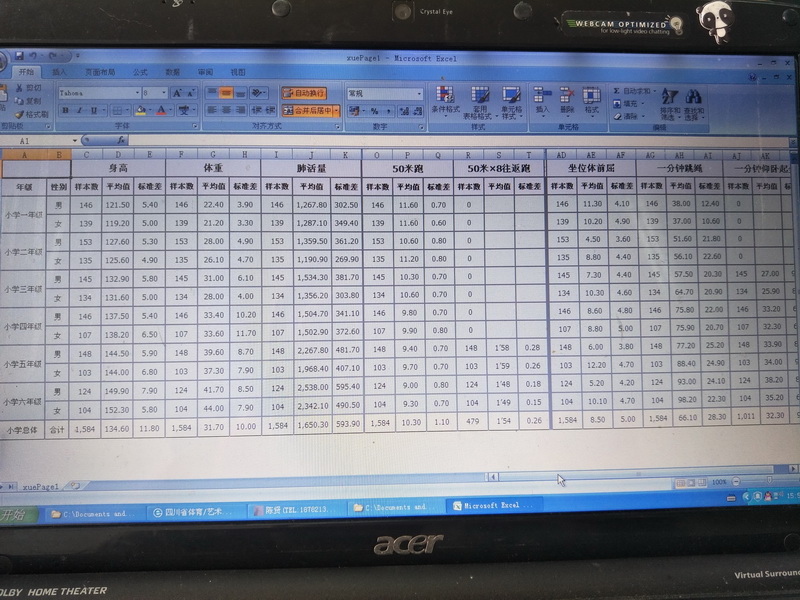Image resolution: width=800 pixels, height=600 pixels.
Task: Switch to the Formulas (公式) ribbon tab
Action: 140,72
